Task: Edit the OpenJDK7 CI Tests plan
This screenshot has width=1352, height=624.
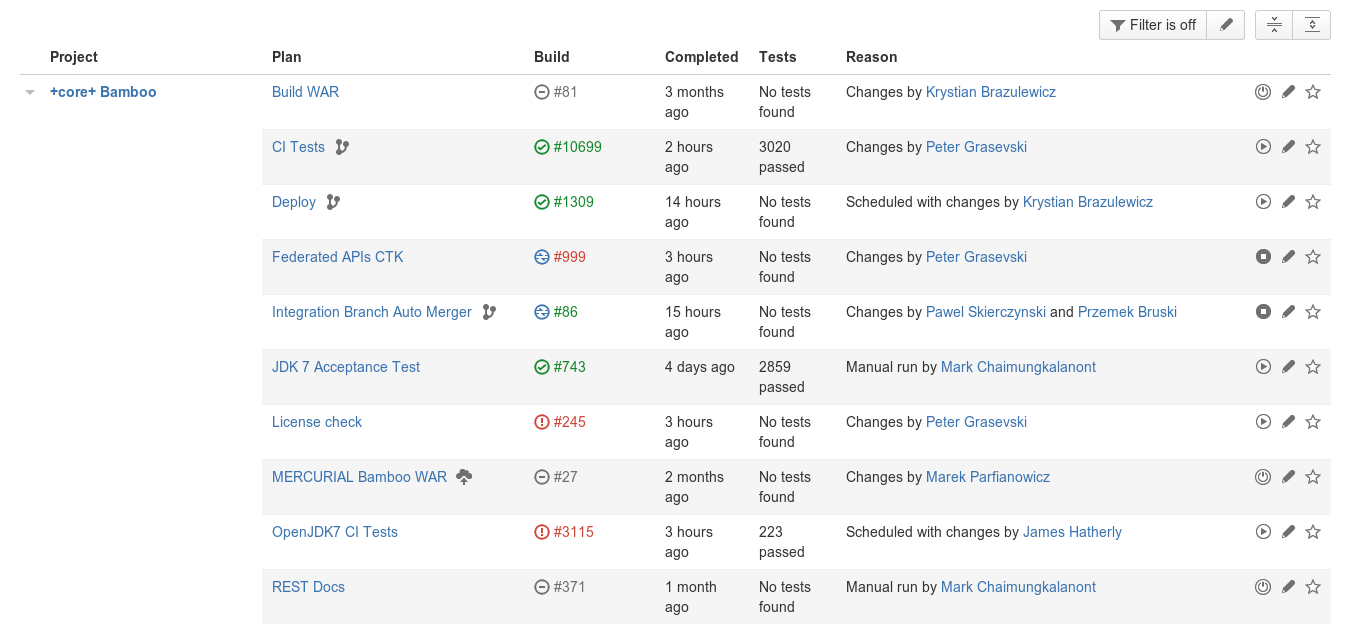Action: (1288, 532)
